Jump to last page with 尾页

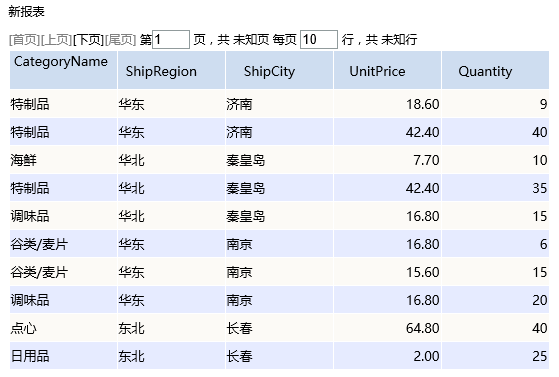click(121, 40)
